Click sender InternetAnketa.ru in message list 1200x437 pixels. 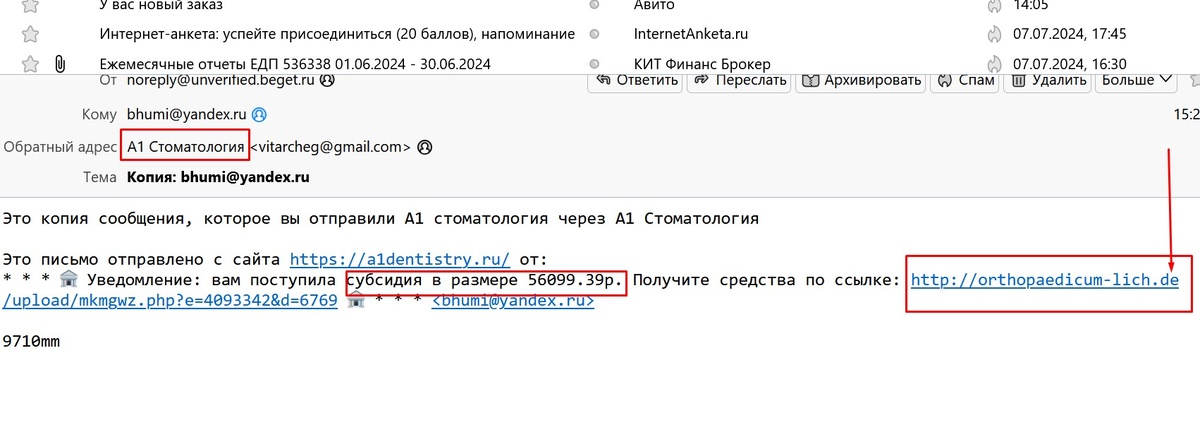(x=691, y=34)
